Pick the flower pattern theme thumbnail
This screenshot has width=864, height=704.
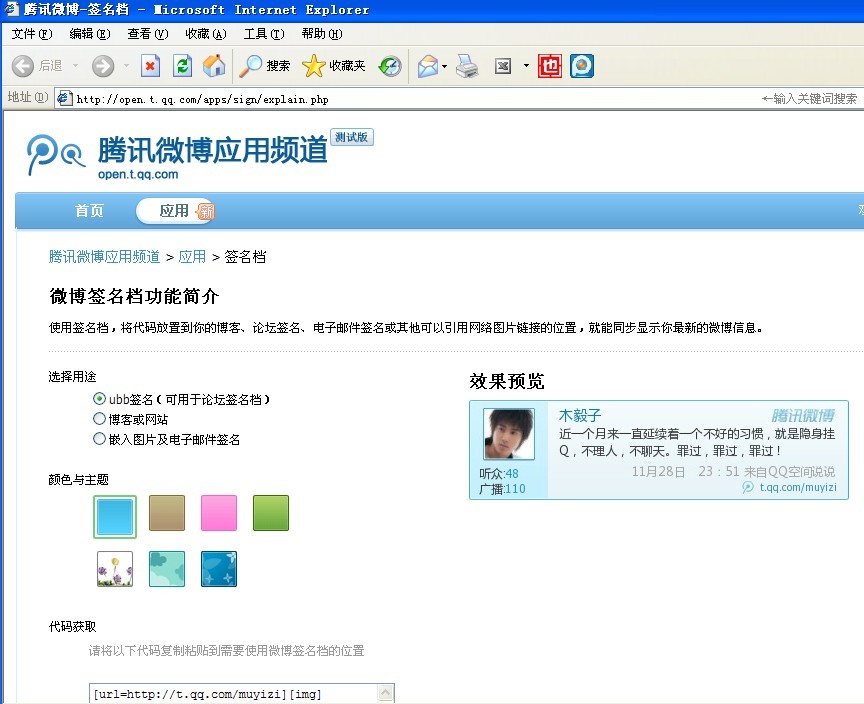pyautogui.click(x=115, y=569)
